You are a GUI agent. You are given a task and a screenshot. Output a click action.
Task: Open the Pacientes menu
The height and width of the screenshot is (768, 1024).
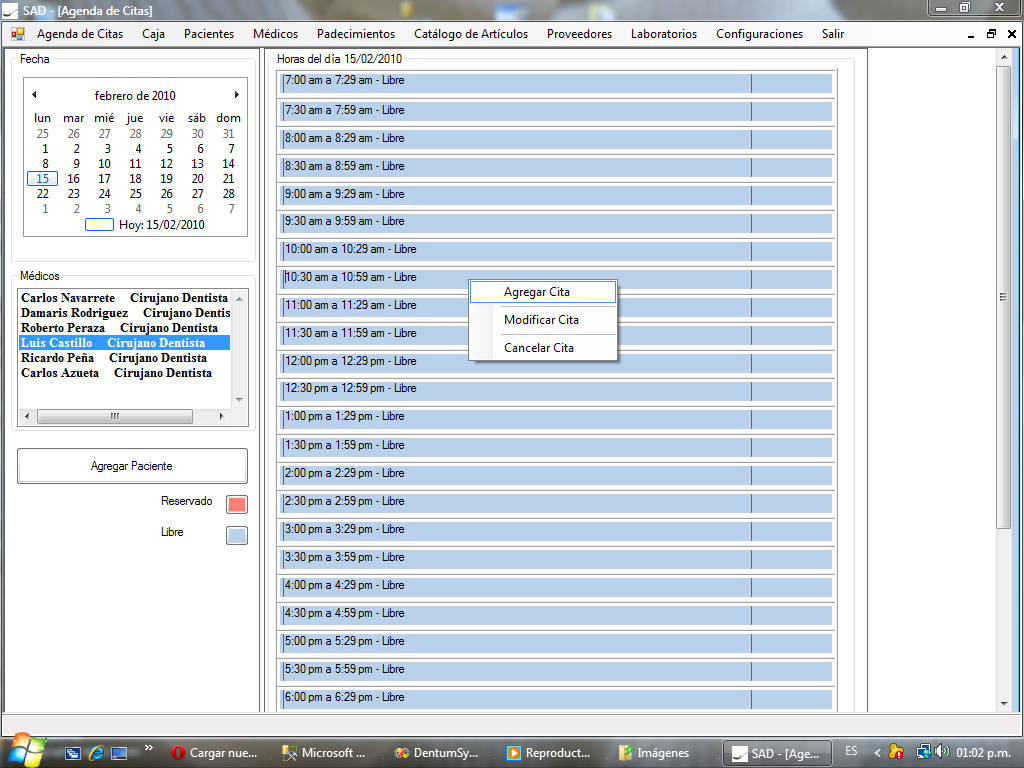click(209, 34)
